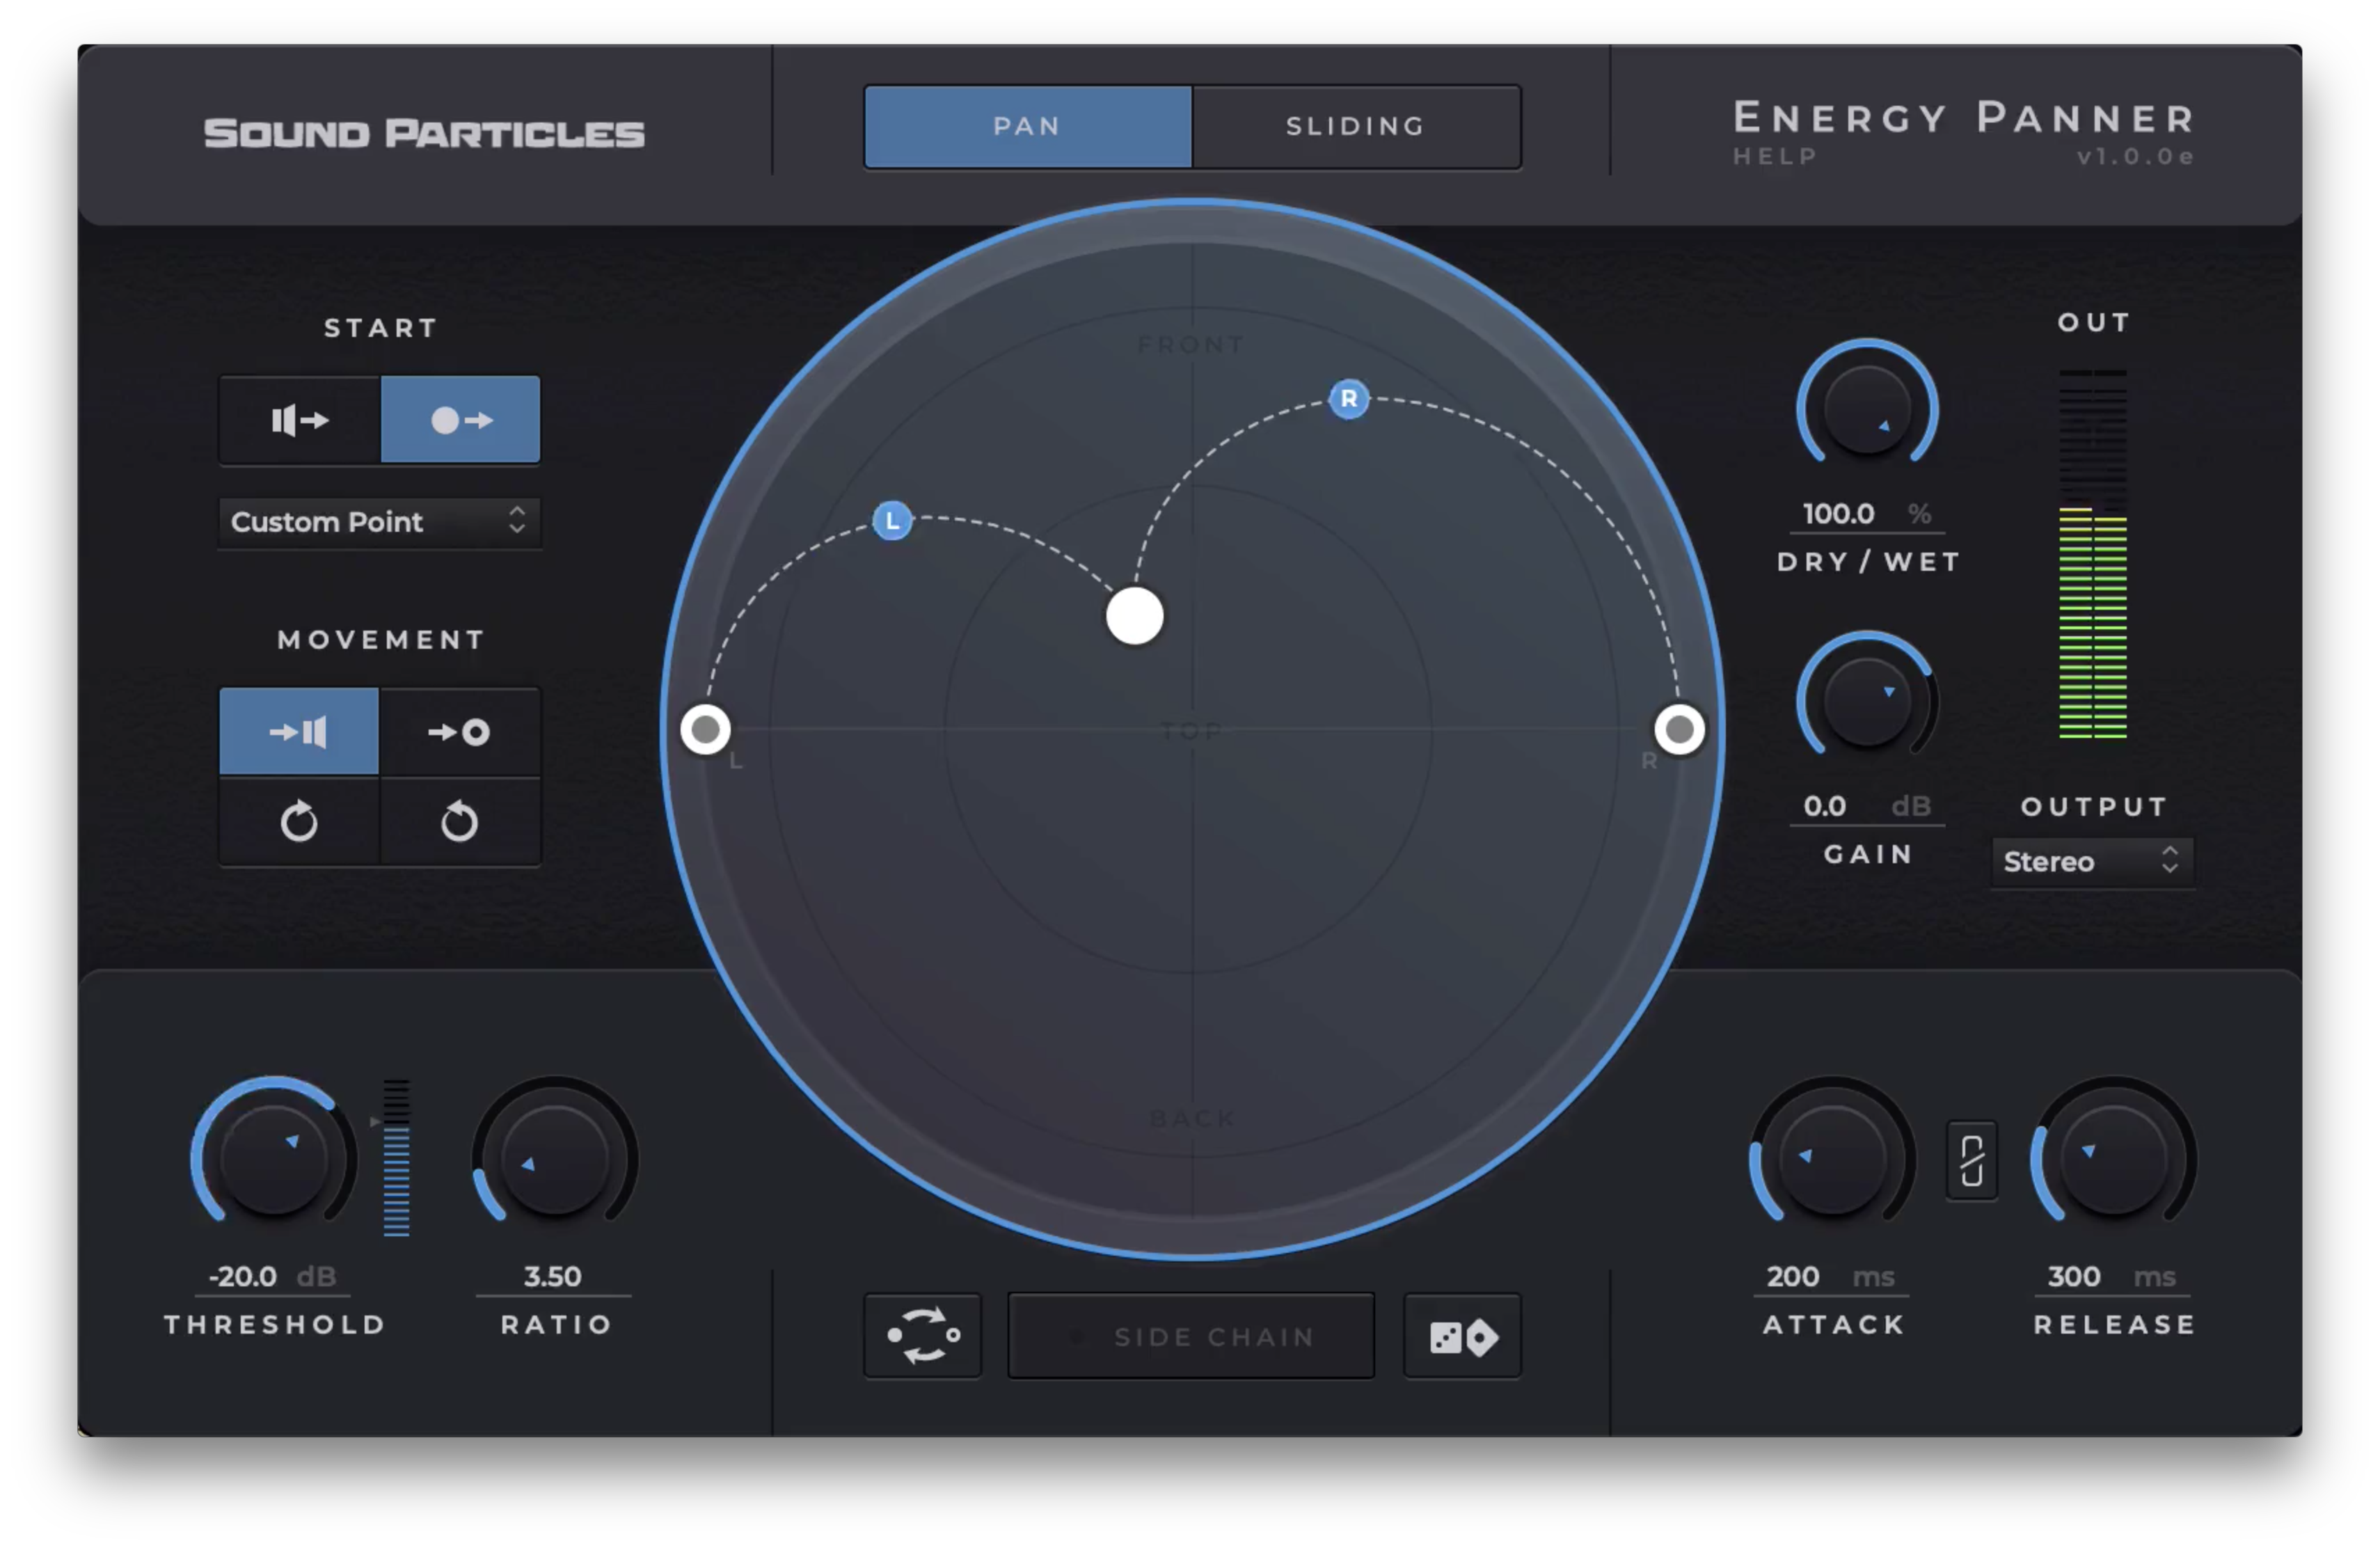This screenshot has width=2380, height=1548.
Task: Open the Help link
Action: click(x=1775, y=157)
